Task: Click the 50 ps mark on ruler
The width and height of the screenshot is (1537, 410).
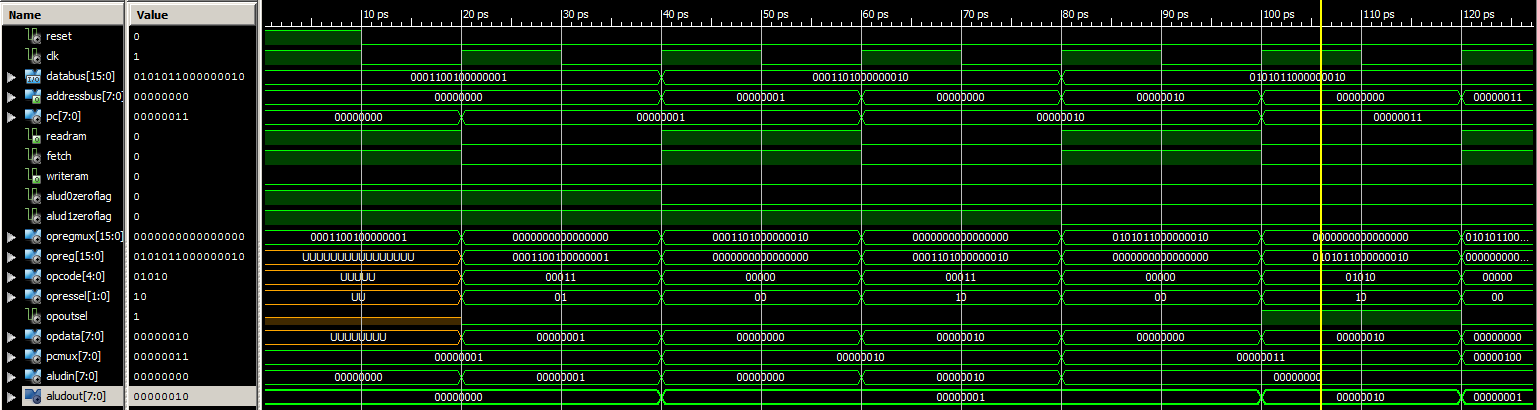Action: pos(762,16)
